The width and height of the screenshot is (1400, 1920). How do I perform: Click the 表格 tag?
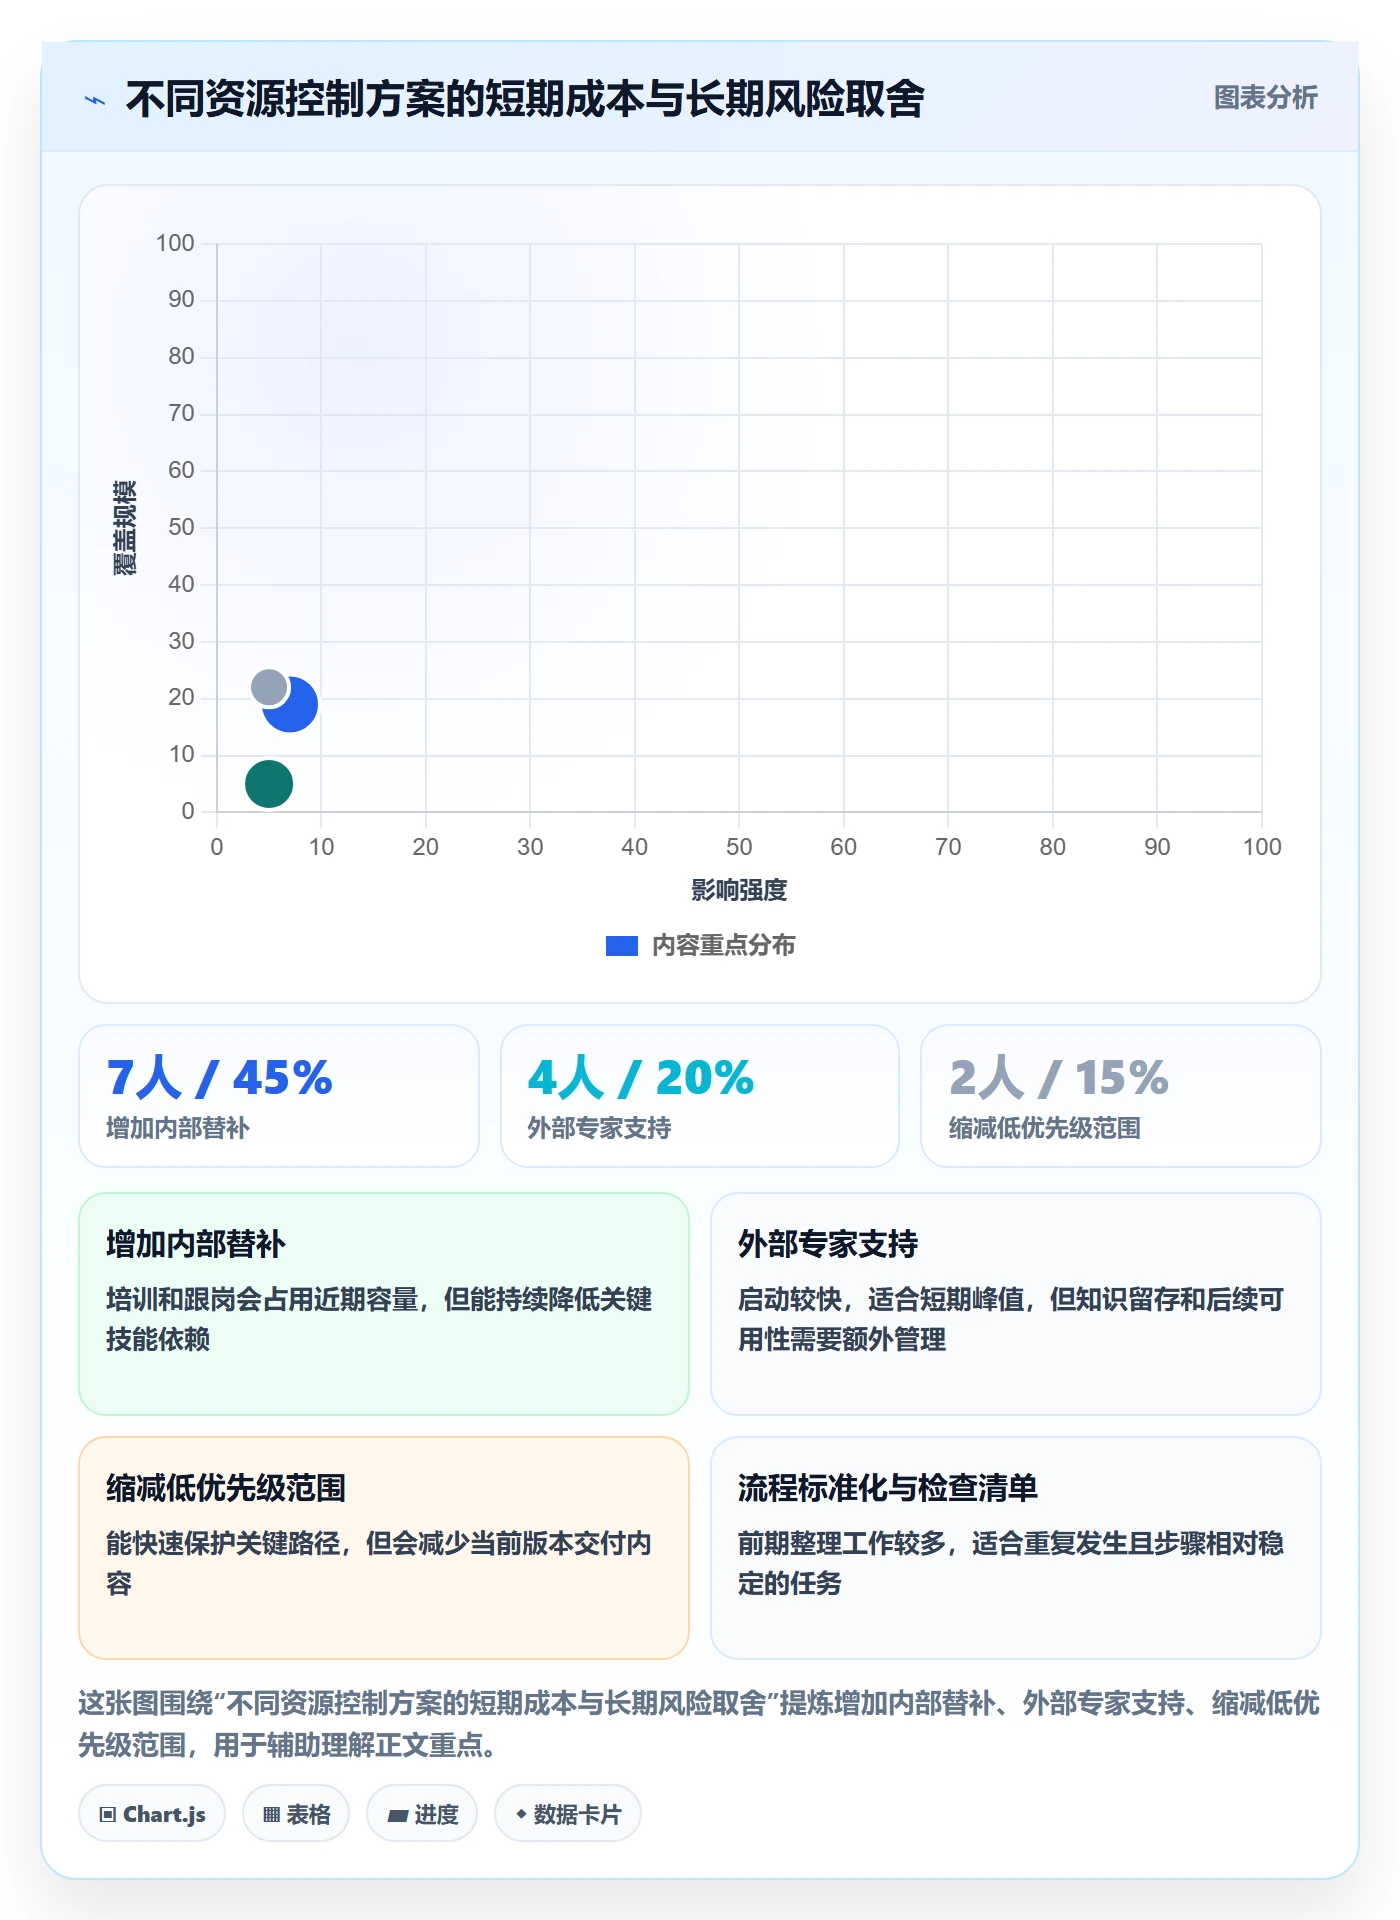(296, 1814)
